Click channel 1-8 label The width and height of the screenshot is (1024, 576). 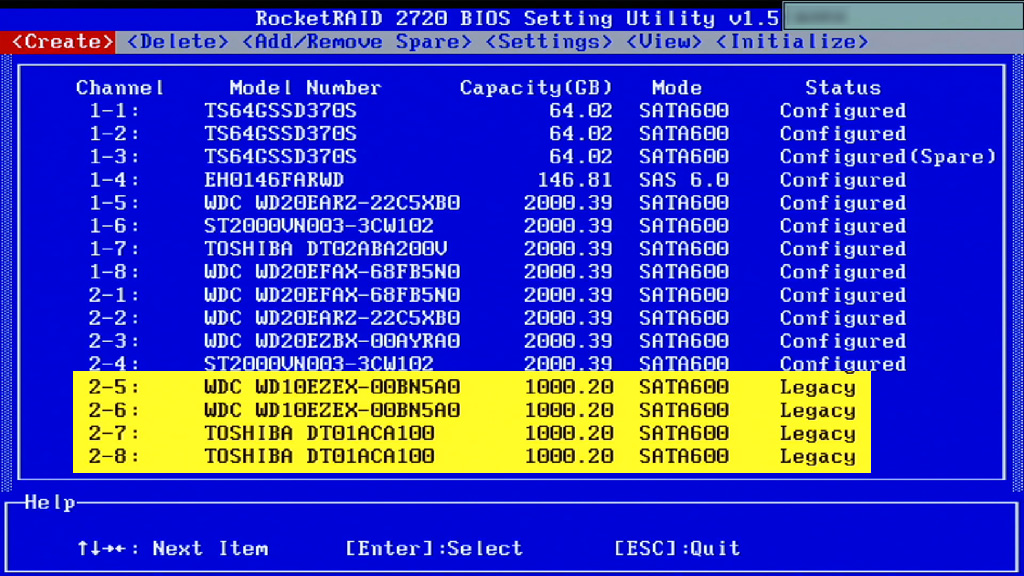[x=114, y=272]
